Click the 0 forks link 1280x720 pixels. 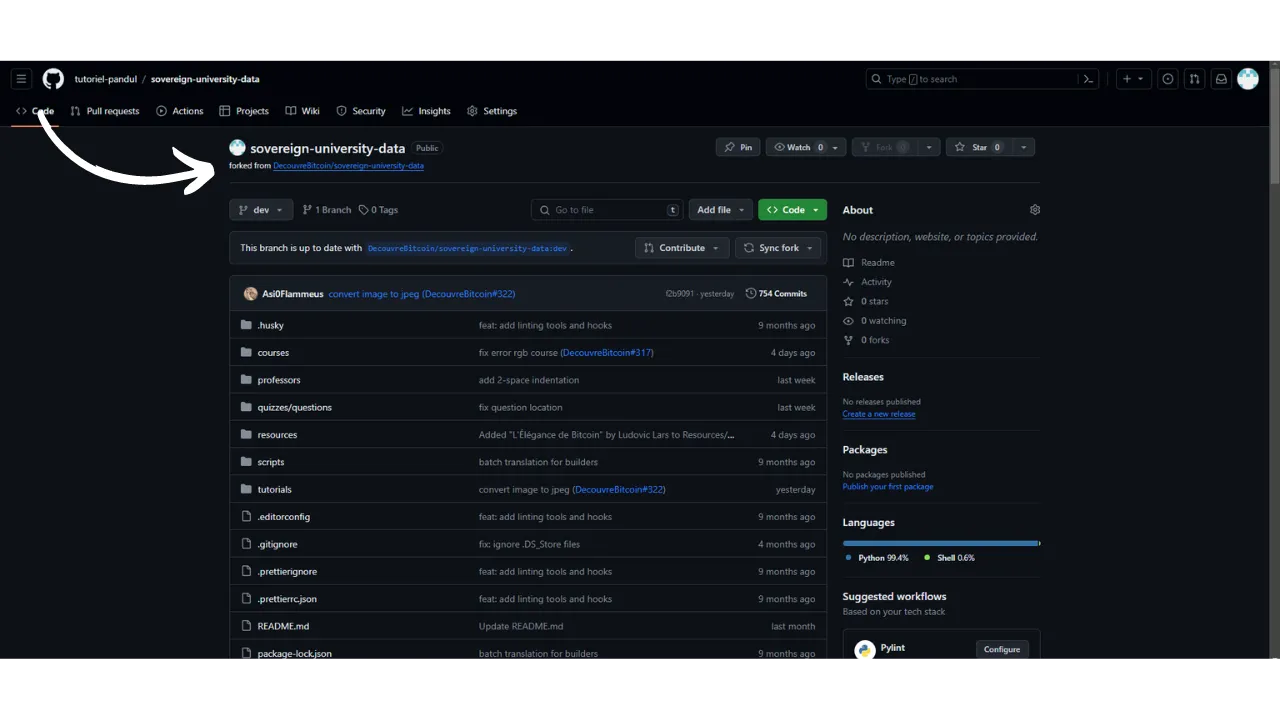[x=866, y=340]
